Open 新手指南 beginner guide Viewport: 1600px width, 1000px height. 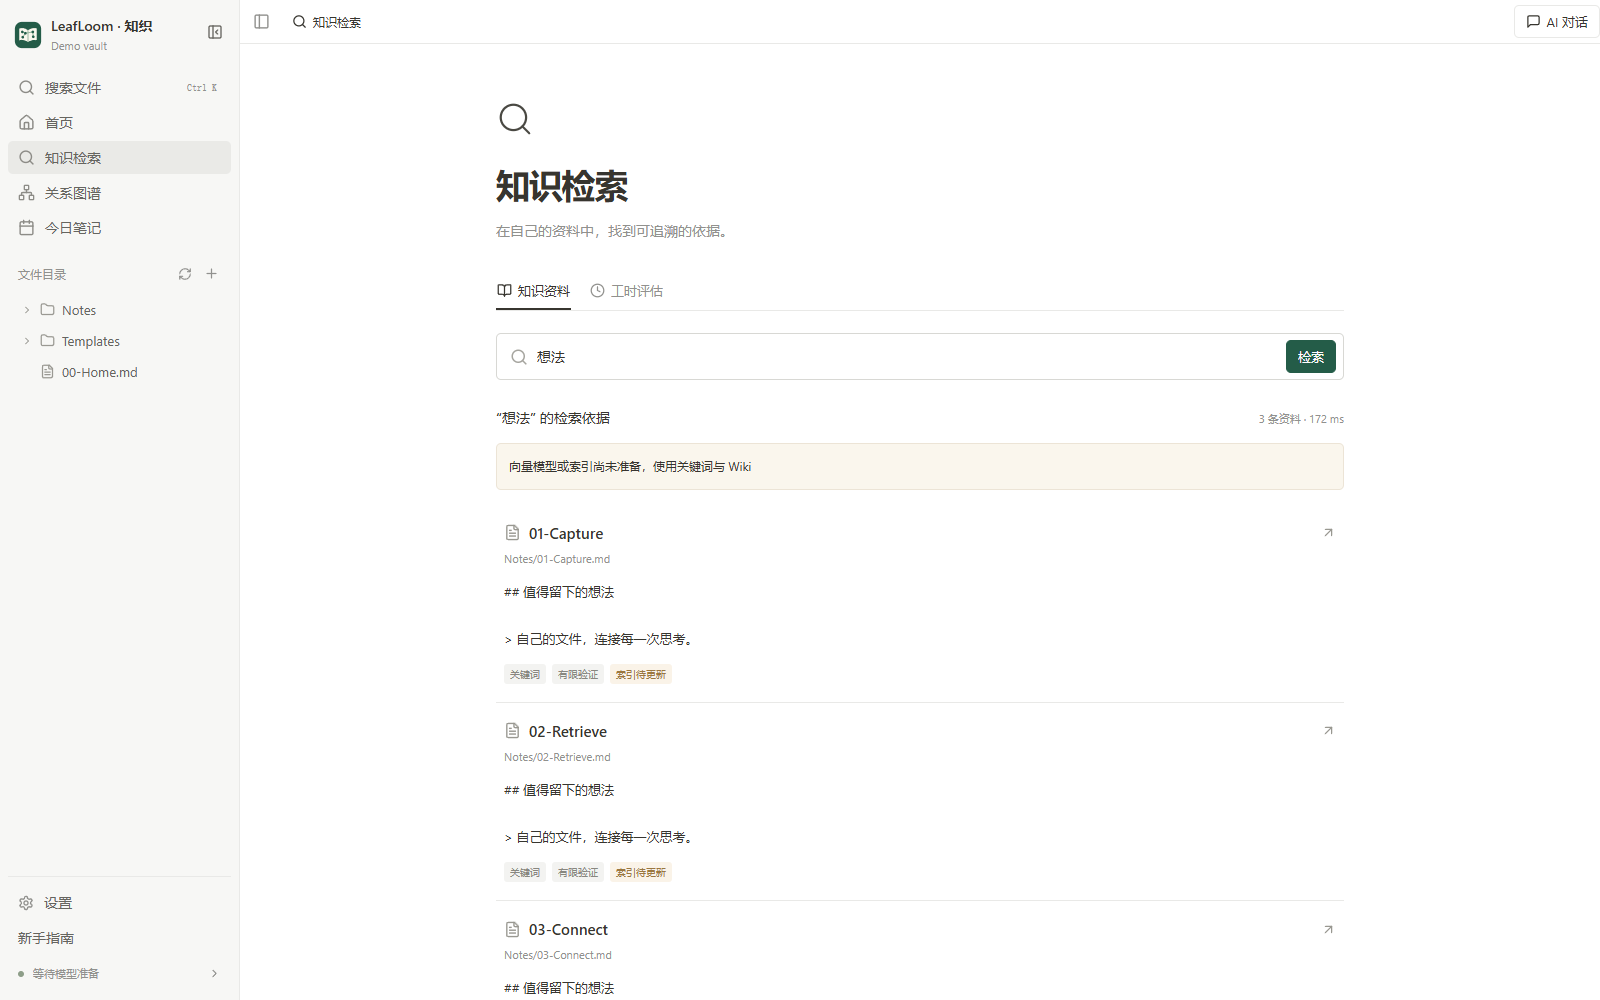[46, 938]
